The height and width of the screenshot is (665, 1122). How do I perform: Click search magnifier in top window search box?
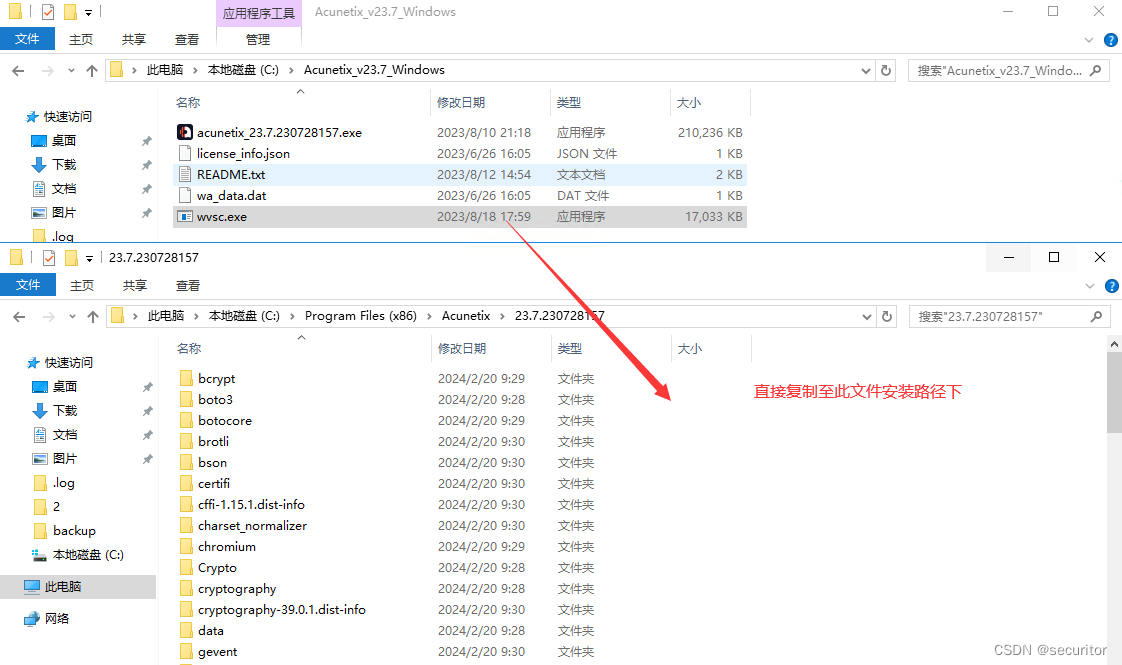pos(1096,70)
